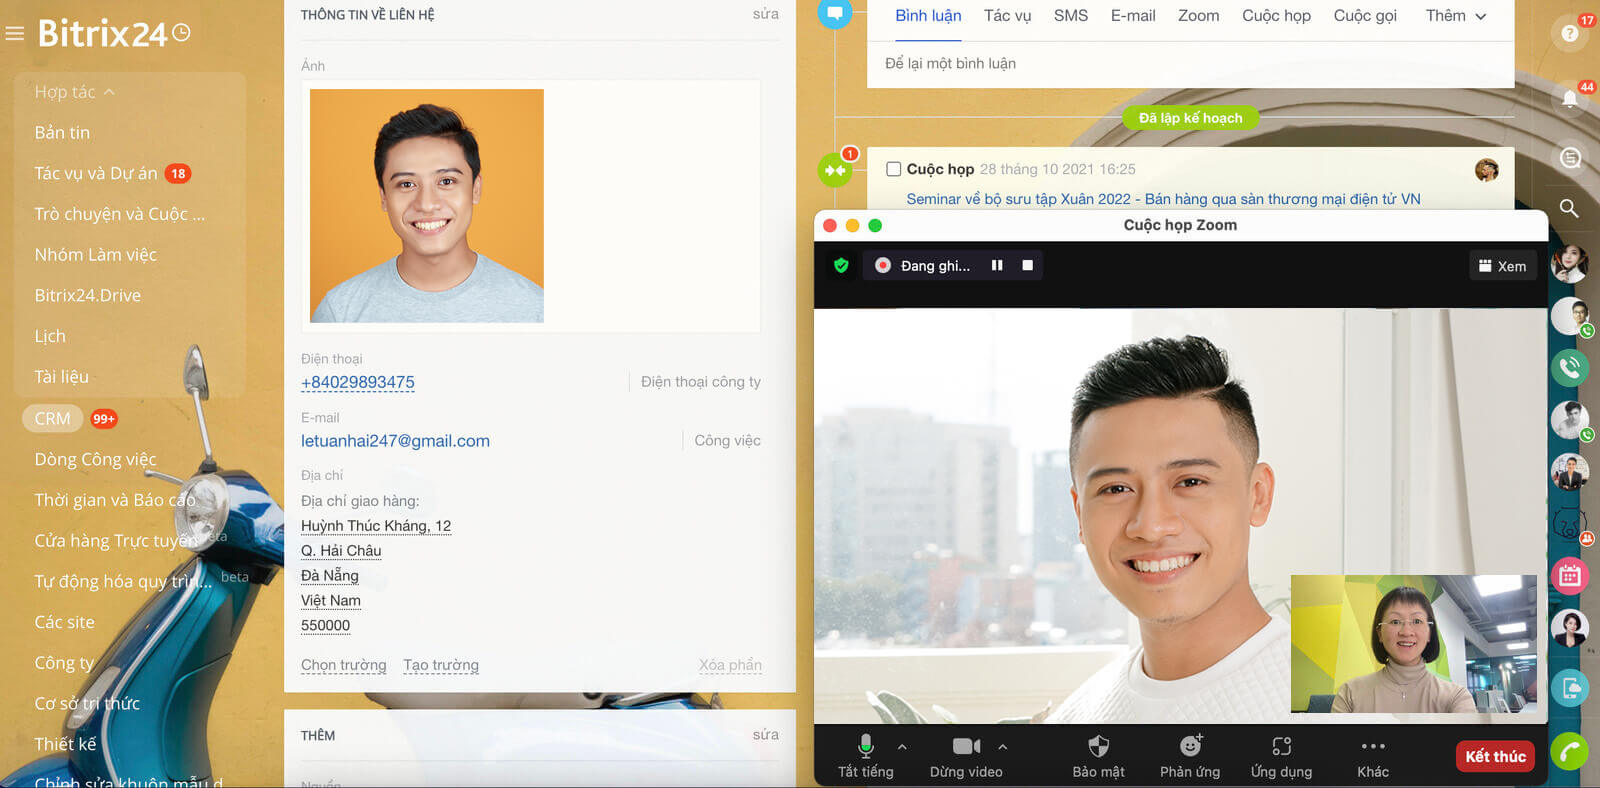Open Khác more options in Zoom

pyautogui.click(x=1373, y=756)
